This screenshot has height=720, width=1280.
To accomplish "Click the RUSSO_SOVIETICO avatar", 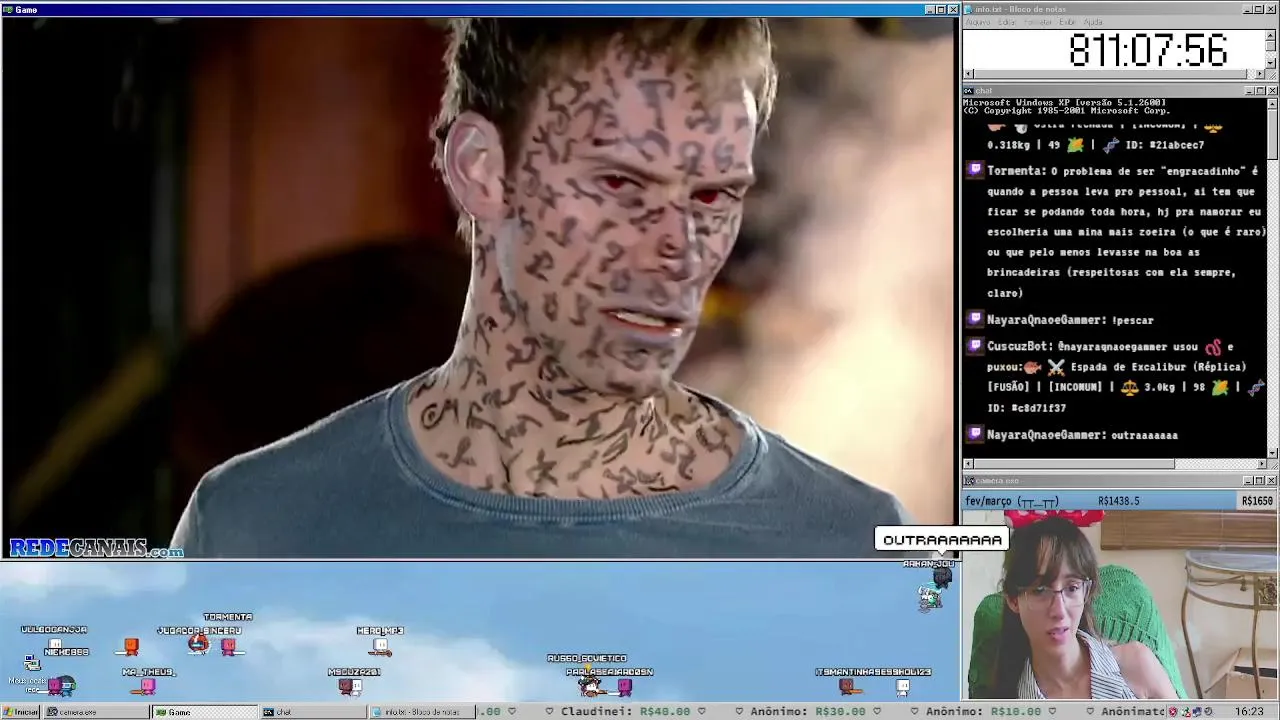I will 591,686.
